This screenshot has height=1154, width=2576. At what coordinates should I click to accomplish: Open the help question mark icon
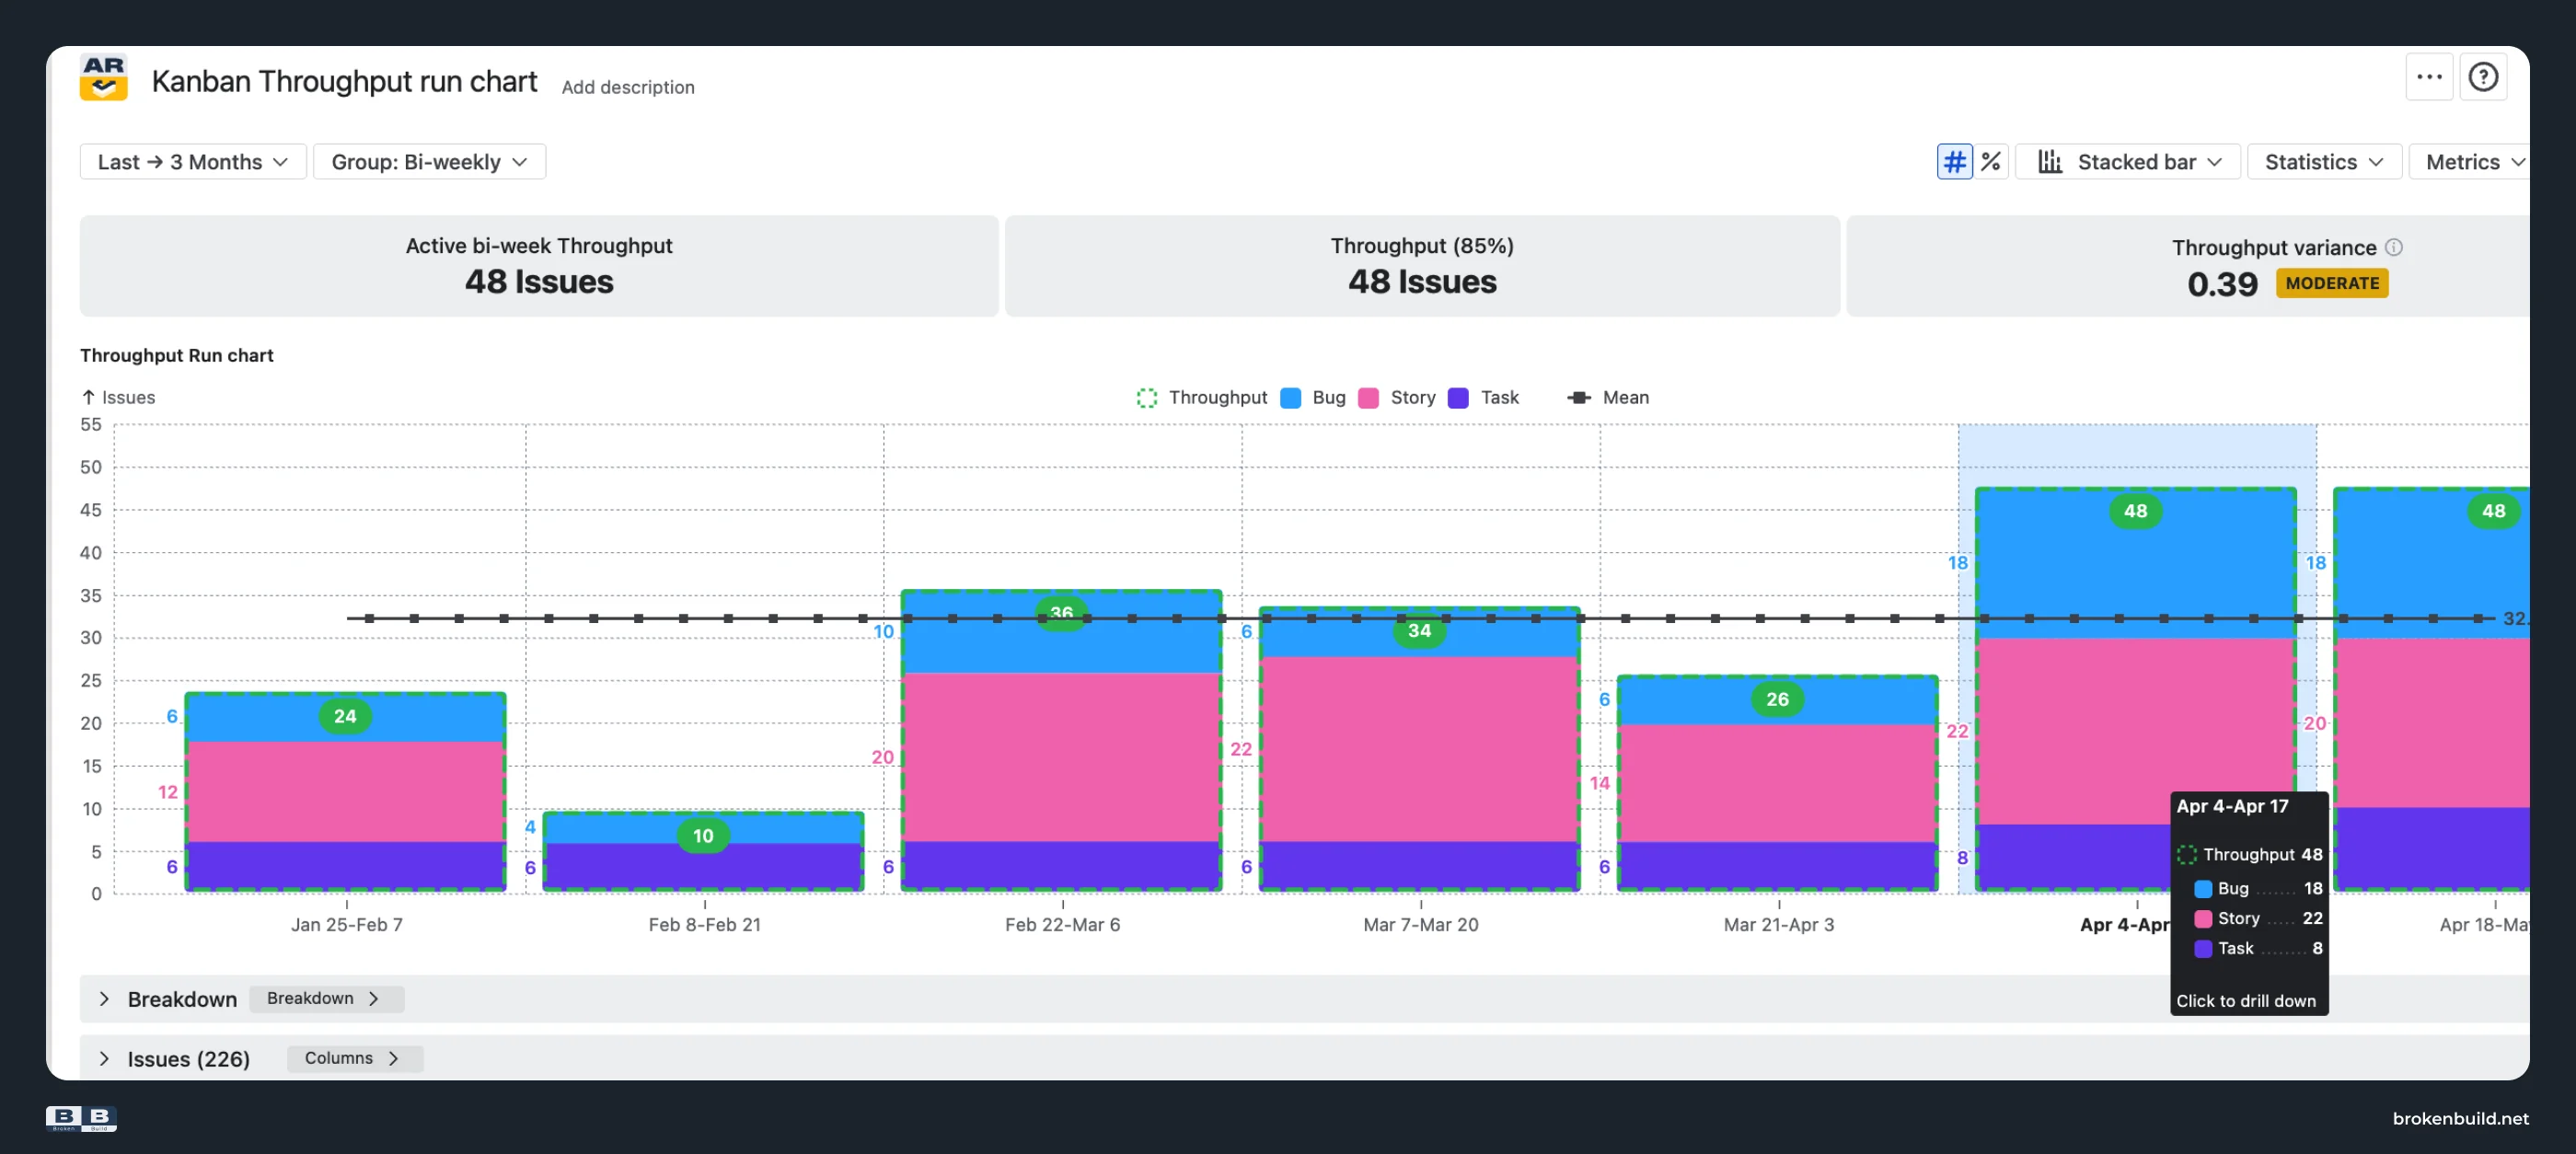tap(2483, 77)
